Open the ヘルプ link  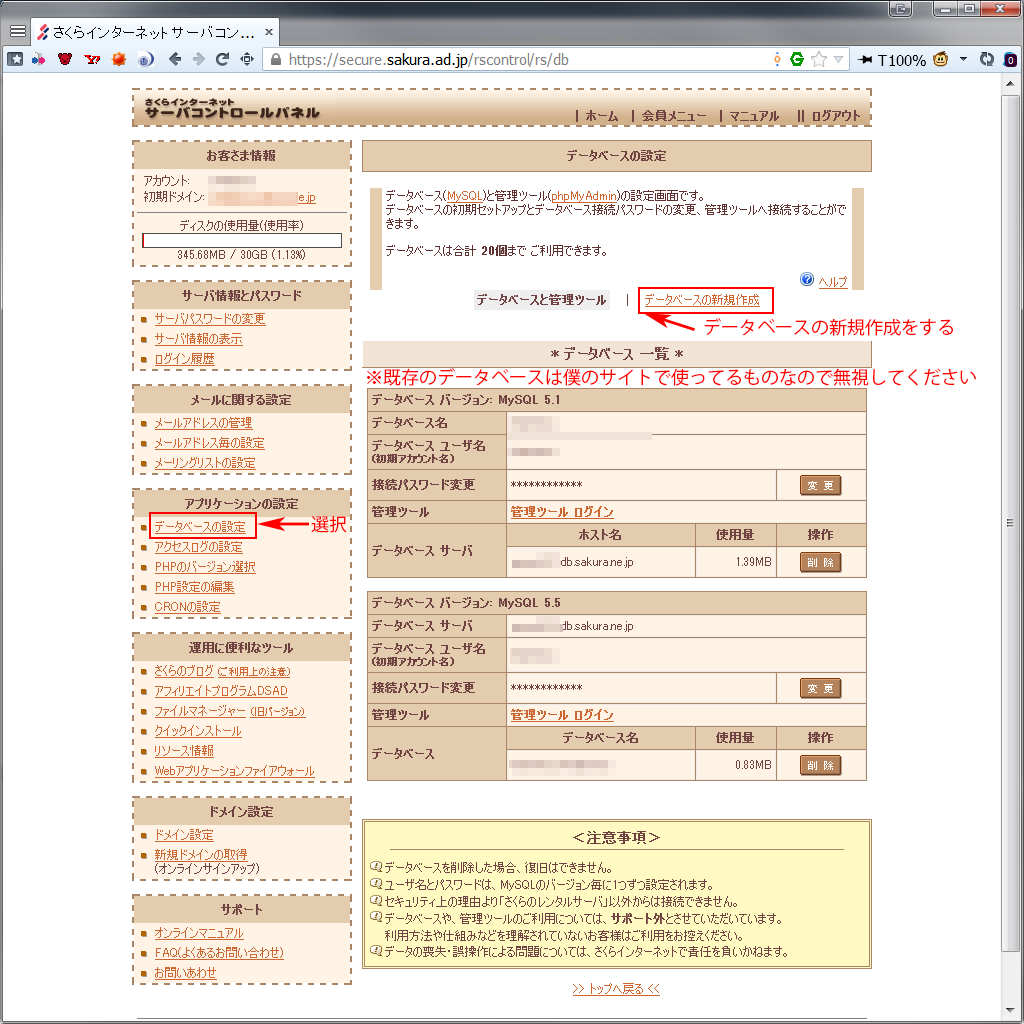point(833,281)
